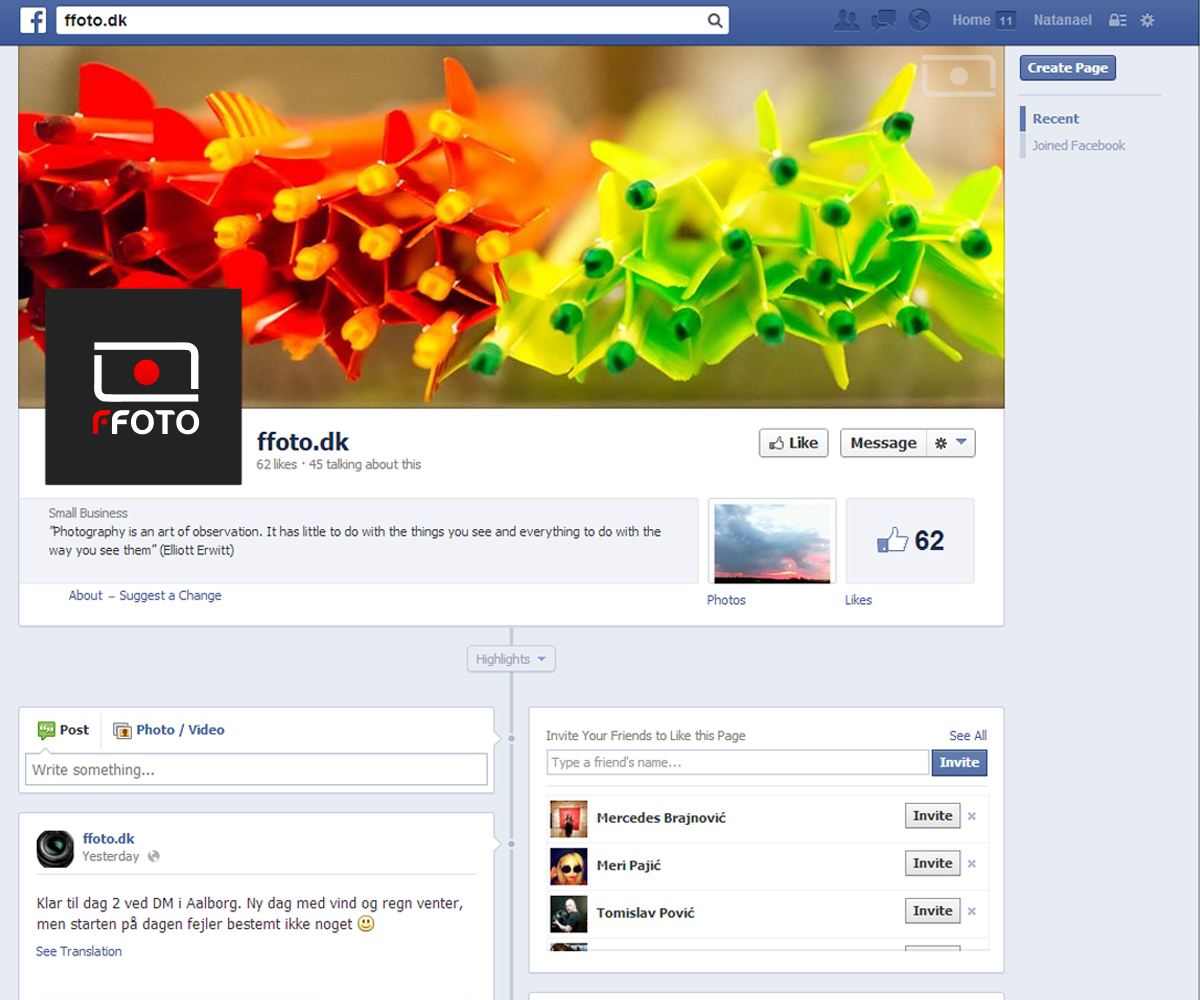Remove Meri Pajić invite suggestion
Screen dimensions: 1200x1000
coord(972,864)
